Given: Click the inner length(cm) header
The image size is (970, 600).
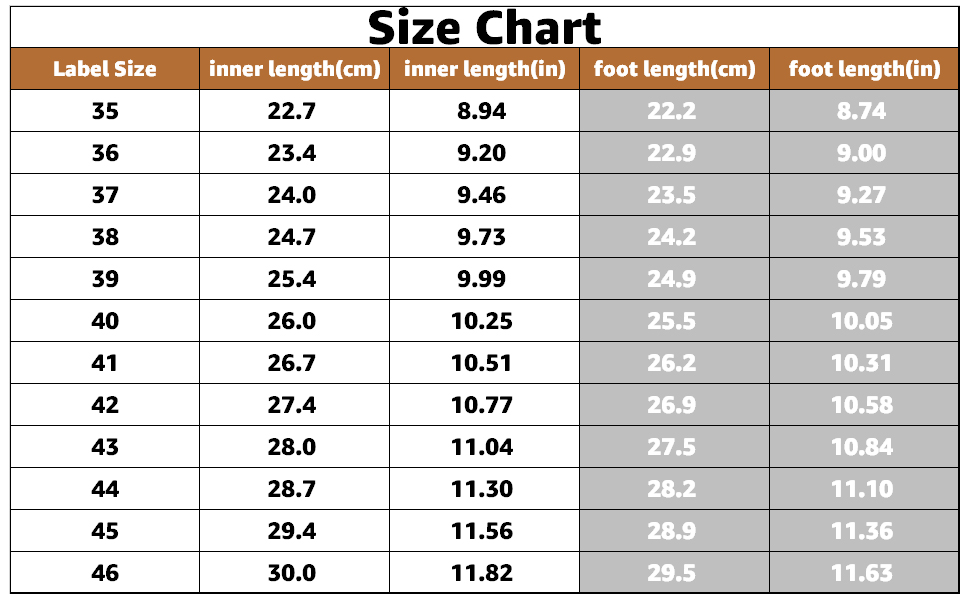Looking at the screenshot, I should click(x=294, y=69).
